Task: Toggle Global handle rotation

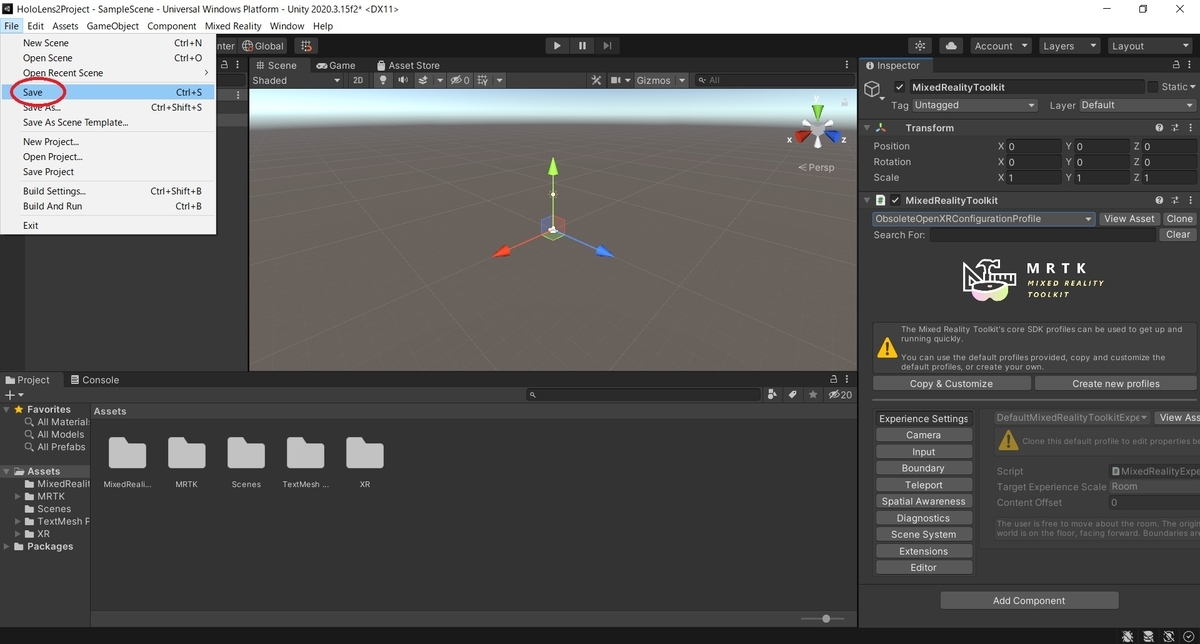Action: 264,46
